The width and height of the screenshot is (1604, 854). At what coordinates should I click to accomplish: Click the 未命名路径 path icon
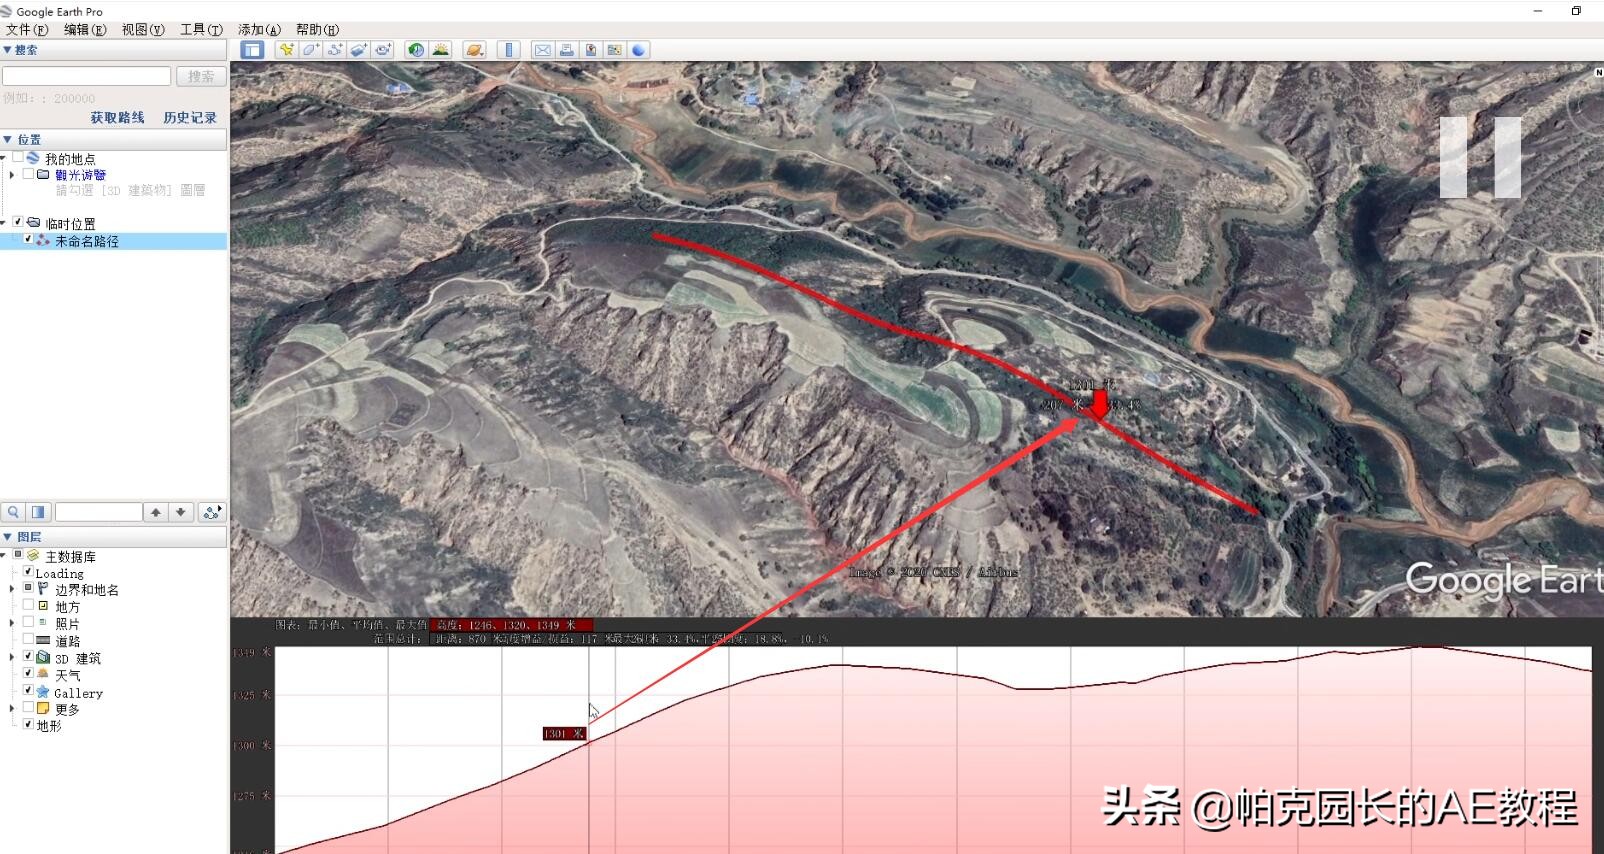pos(43,241)
